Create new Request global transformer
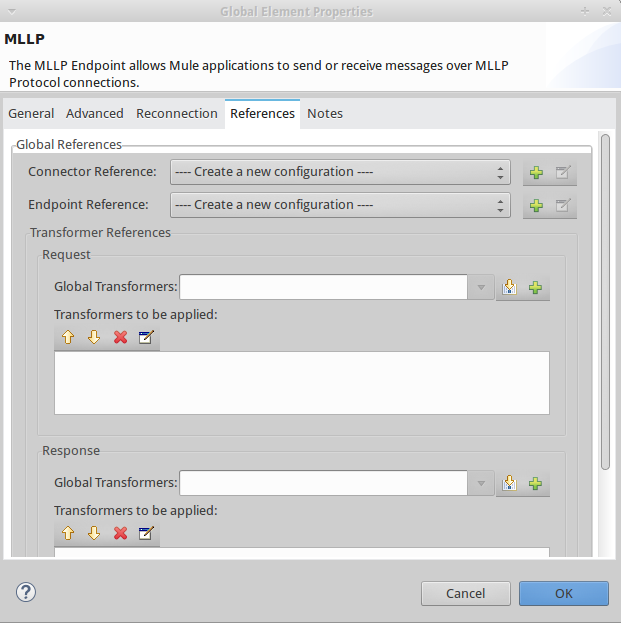The height and width of the screenshot is (623, 621). point(536,287)
